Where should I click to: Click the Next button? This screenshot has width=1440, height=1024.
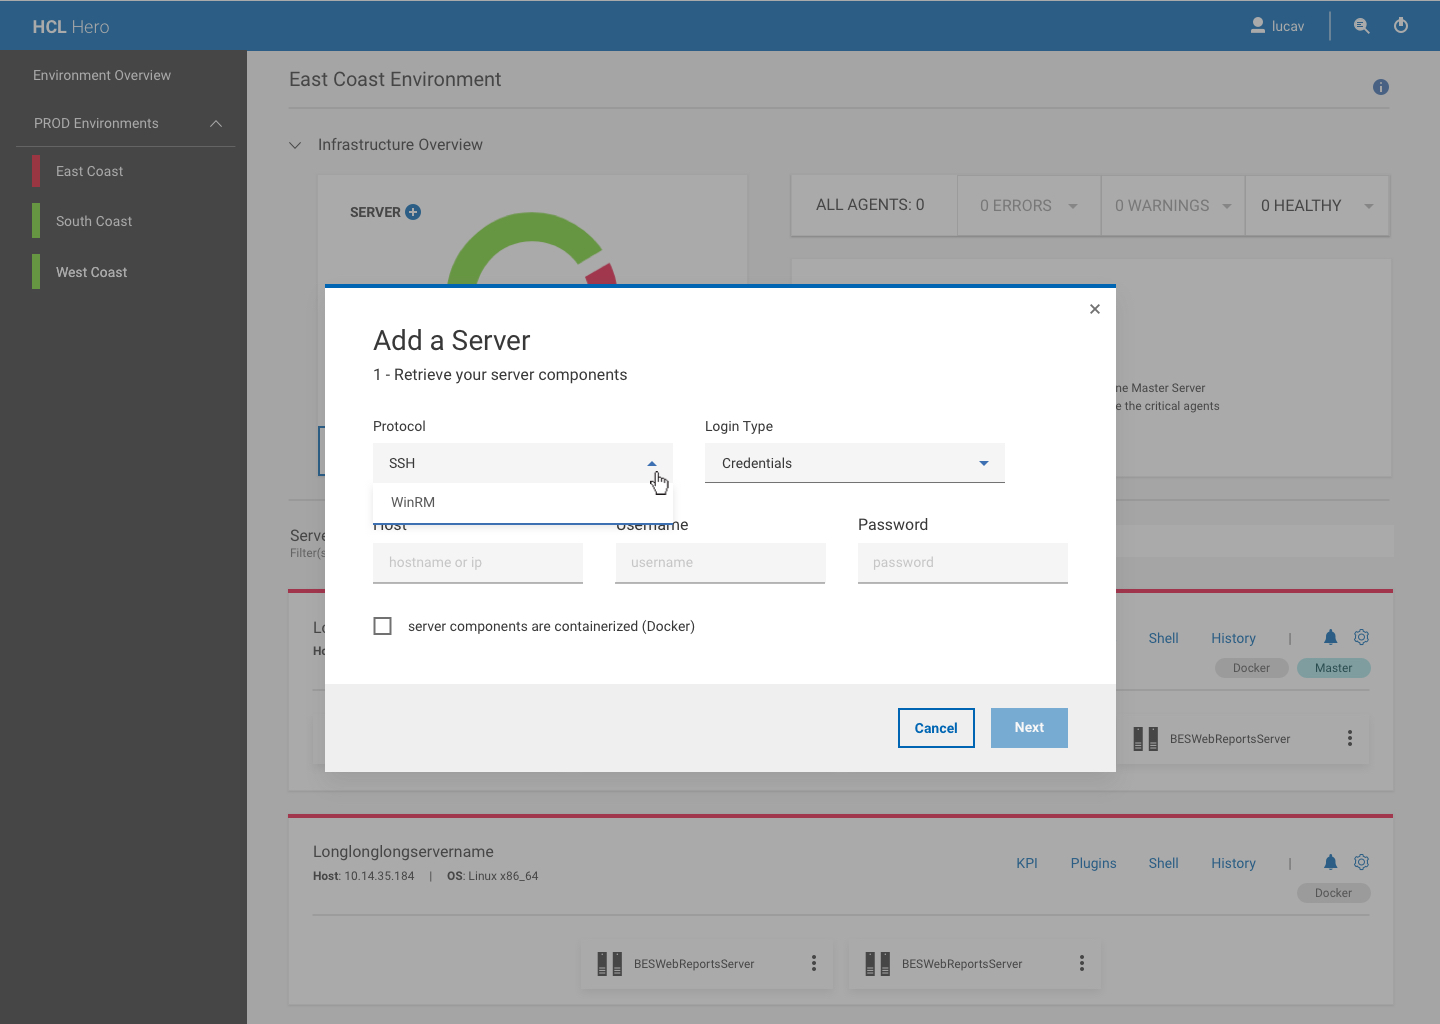(1029, 728)
